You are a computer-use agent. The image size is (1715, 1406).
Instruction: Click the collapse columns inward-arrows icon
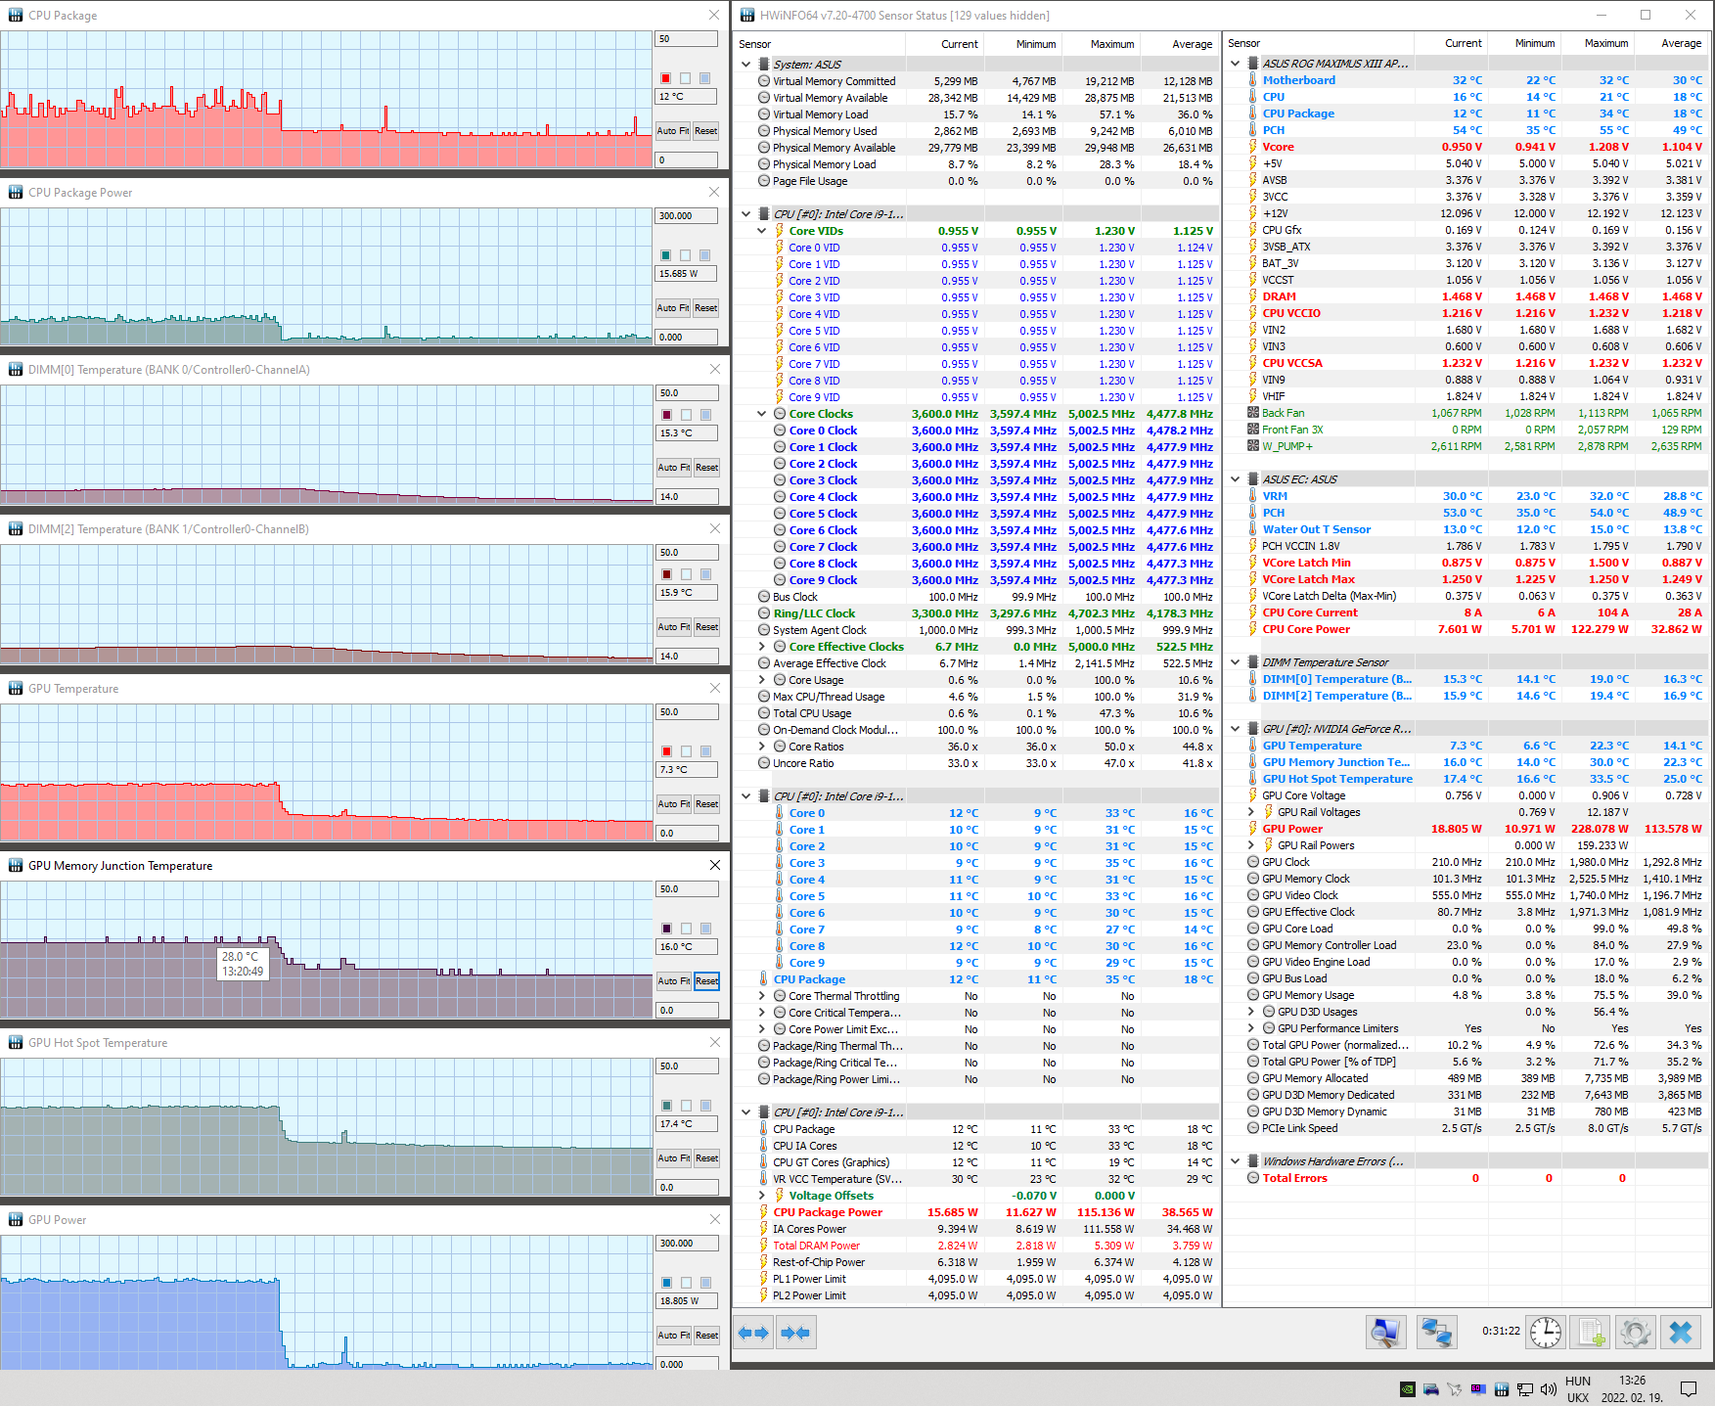click(796, 1333)
